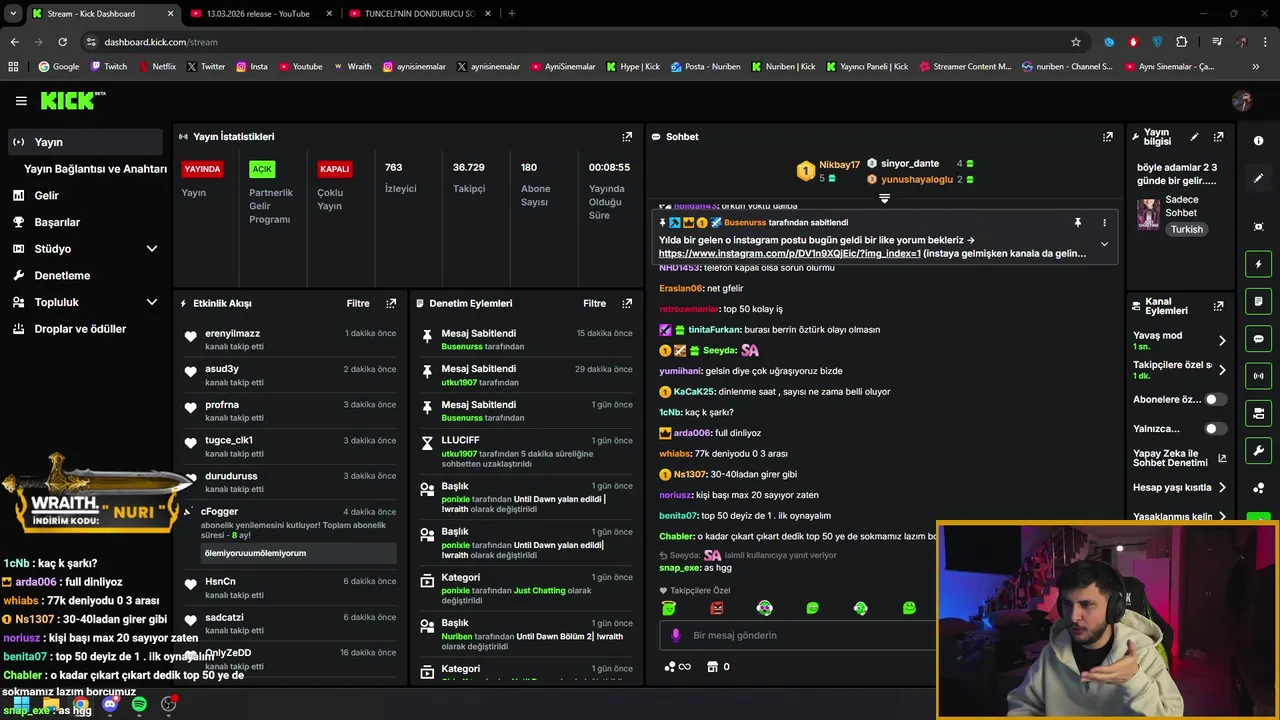Open Hesap yaşı kısıtla settings arrow
Viewport: 1280px width, 720px height.
click(1221, 488)
